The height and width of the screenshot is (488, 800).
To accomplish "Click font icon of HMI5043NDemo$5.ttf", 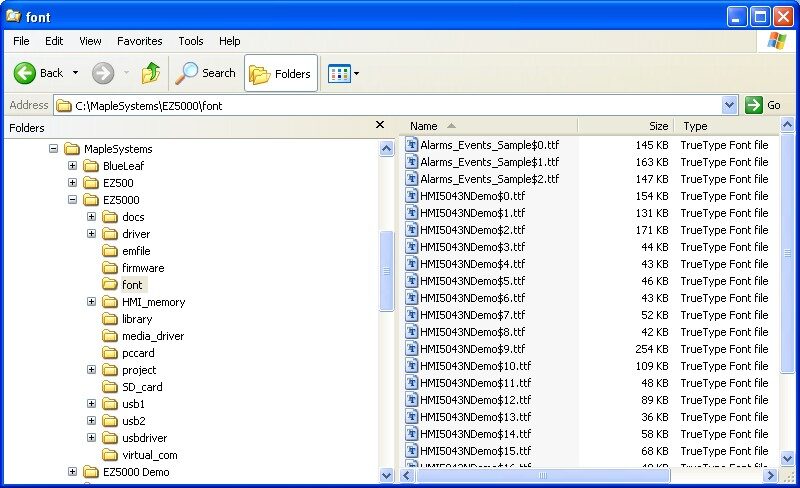I will click(411, 280).
